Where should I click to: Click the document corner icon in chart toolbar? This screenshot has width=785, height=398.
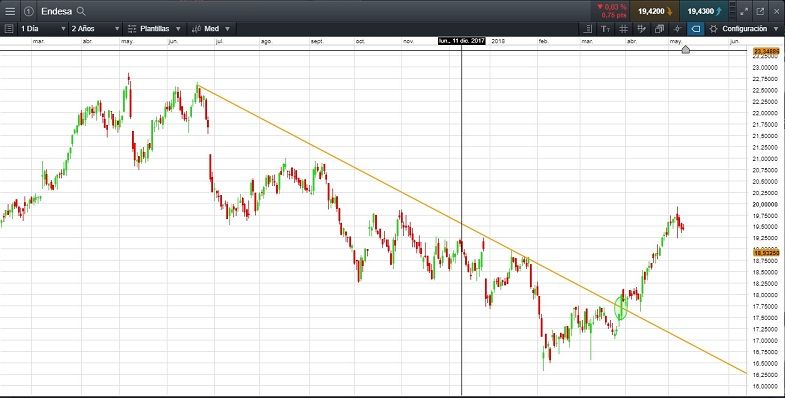(x=588, y=29)
